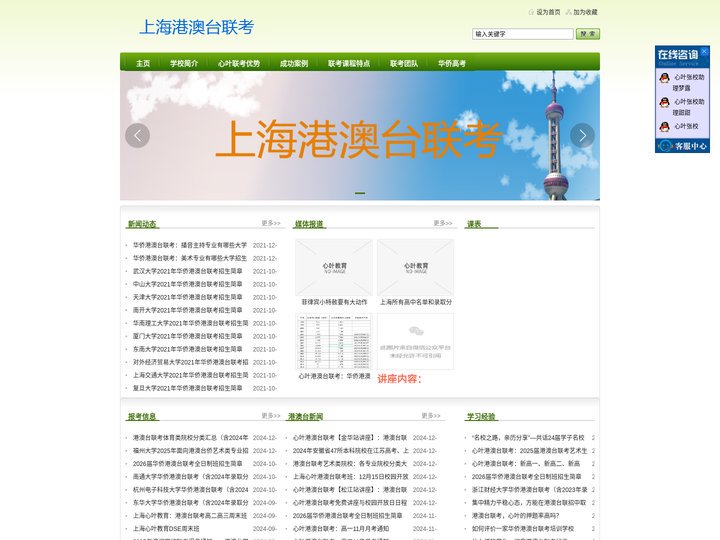Open 心叶港澳台联考【金华站讲座】 entry
The width and height of the screenshot is (720, 540).
coord(350,438)
